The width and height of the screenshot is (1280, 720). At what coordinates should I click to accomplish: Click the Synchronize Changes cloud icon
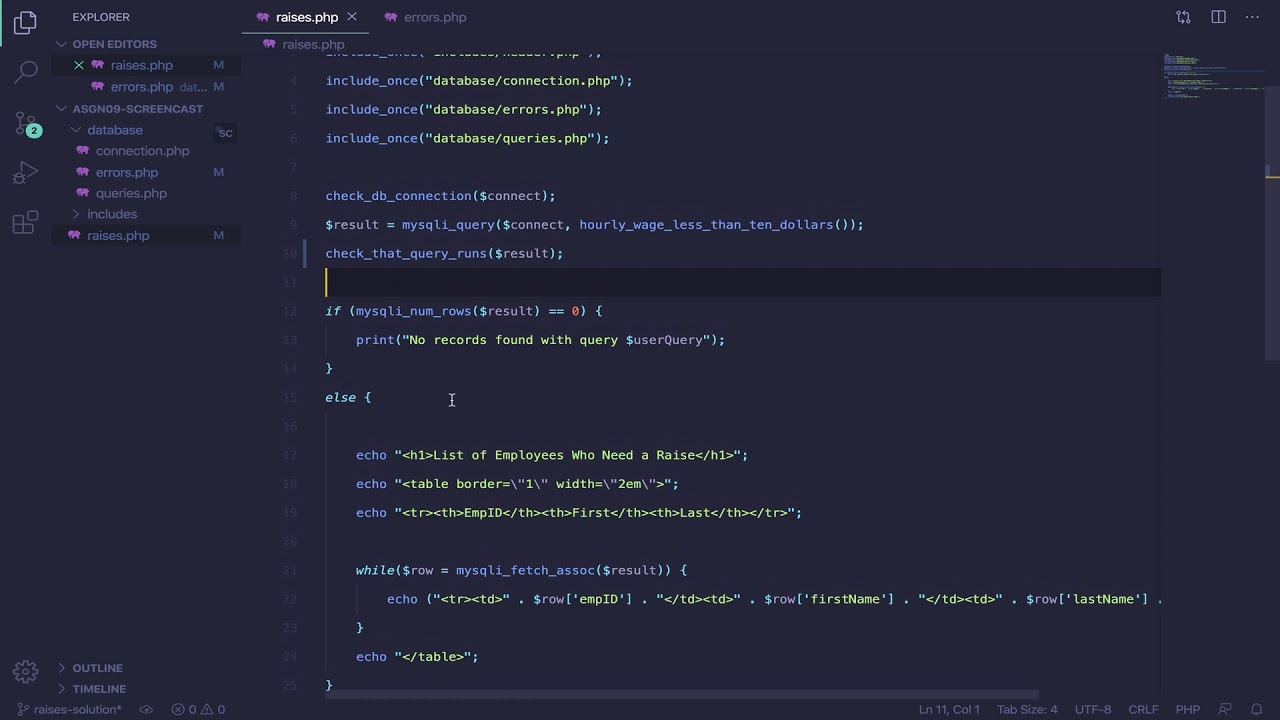click(146, 710)
